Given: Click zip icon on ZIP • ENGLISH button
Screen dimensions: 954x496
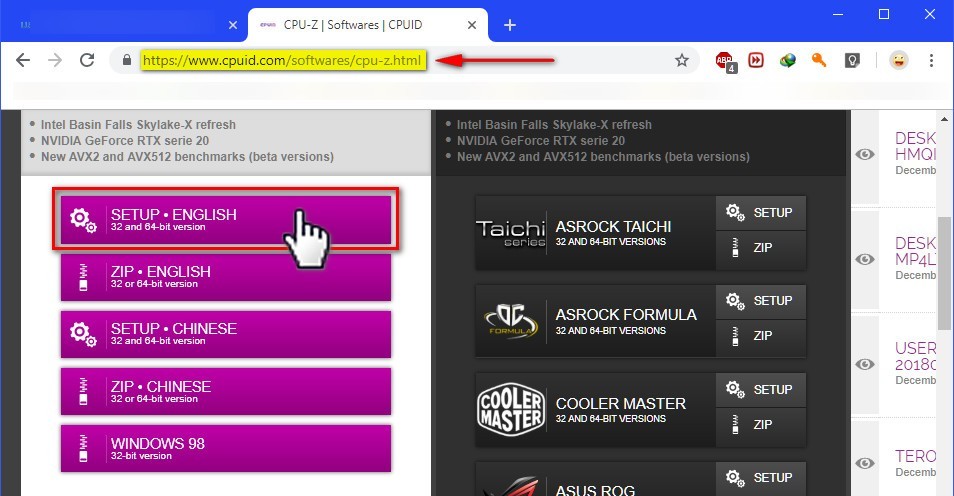Looking at the screenshot, I should [x=83, y=277].
